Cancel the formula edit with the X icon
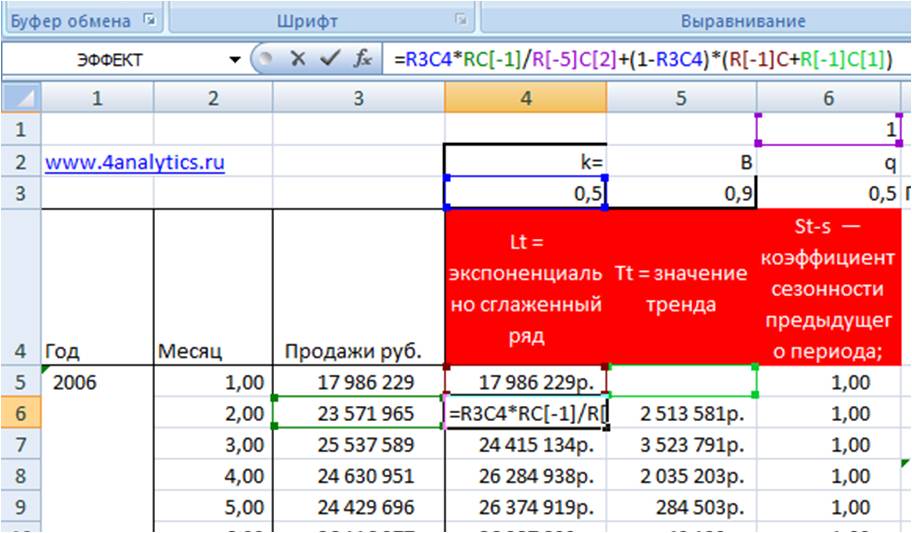912x533 pixels. pos(298,58)
